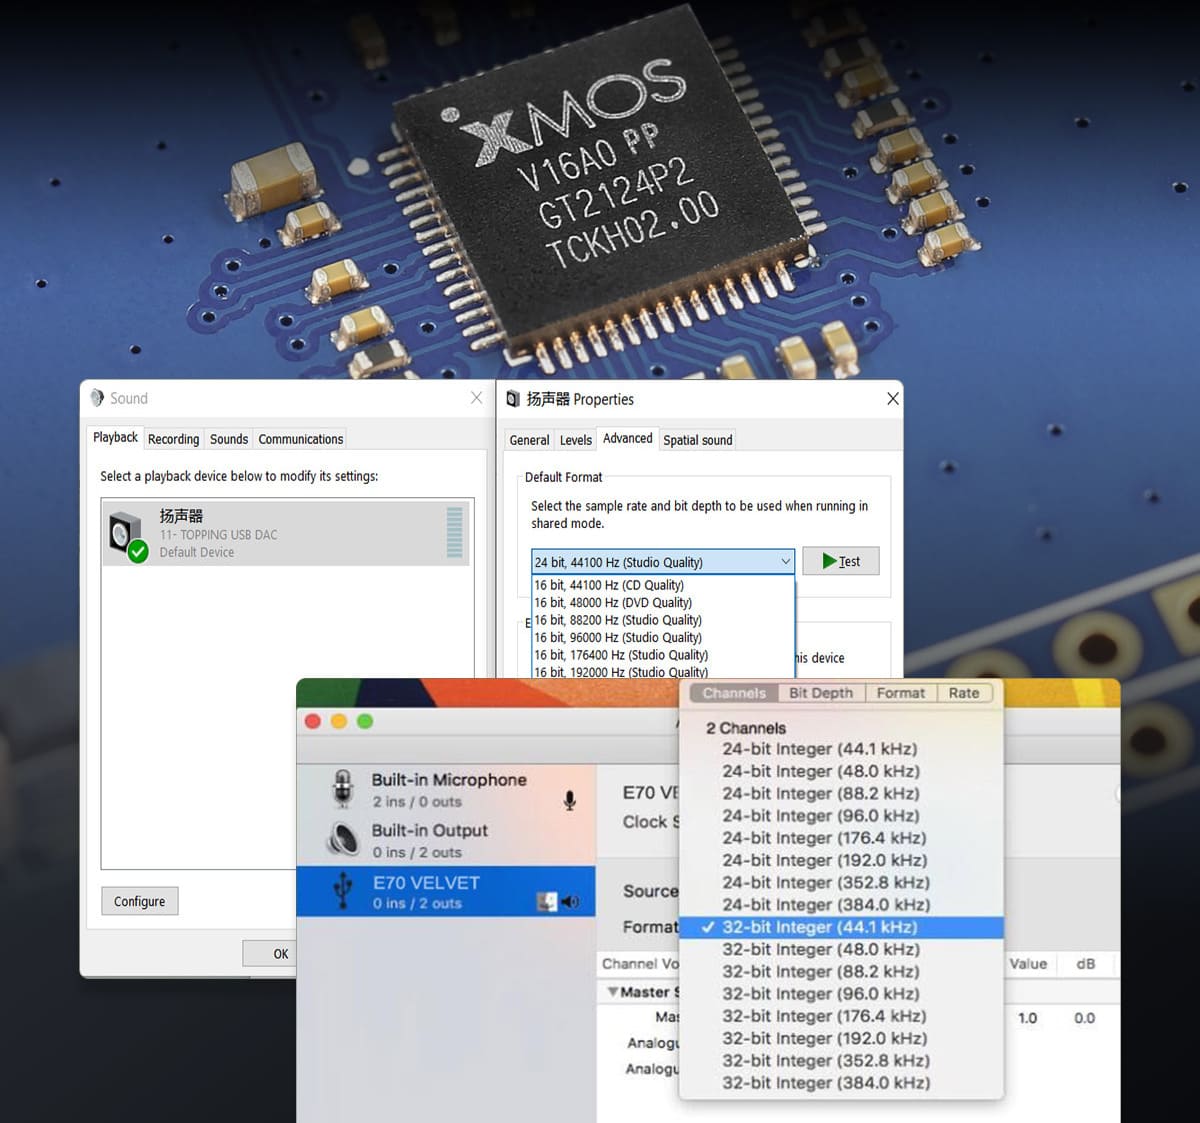Close the Properties window

coord(893,399)
